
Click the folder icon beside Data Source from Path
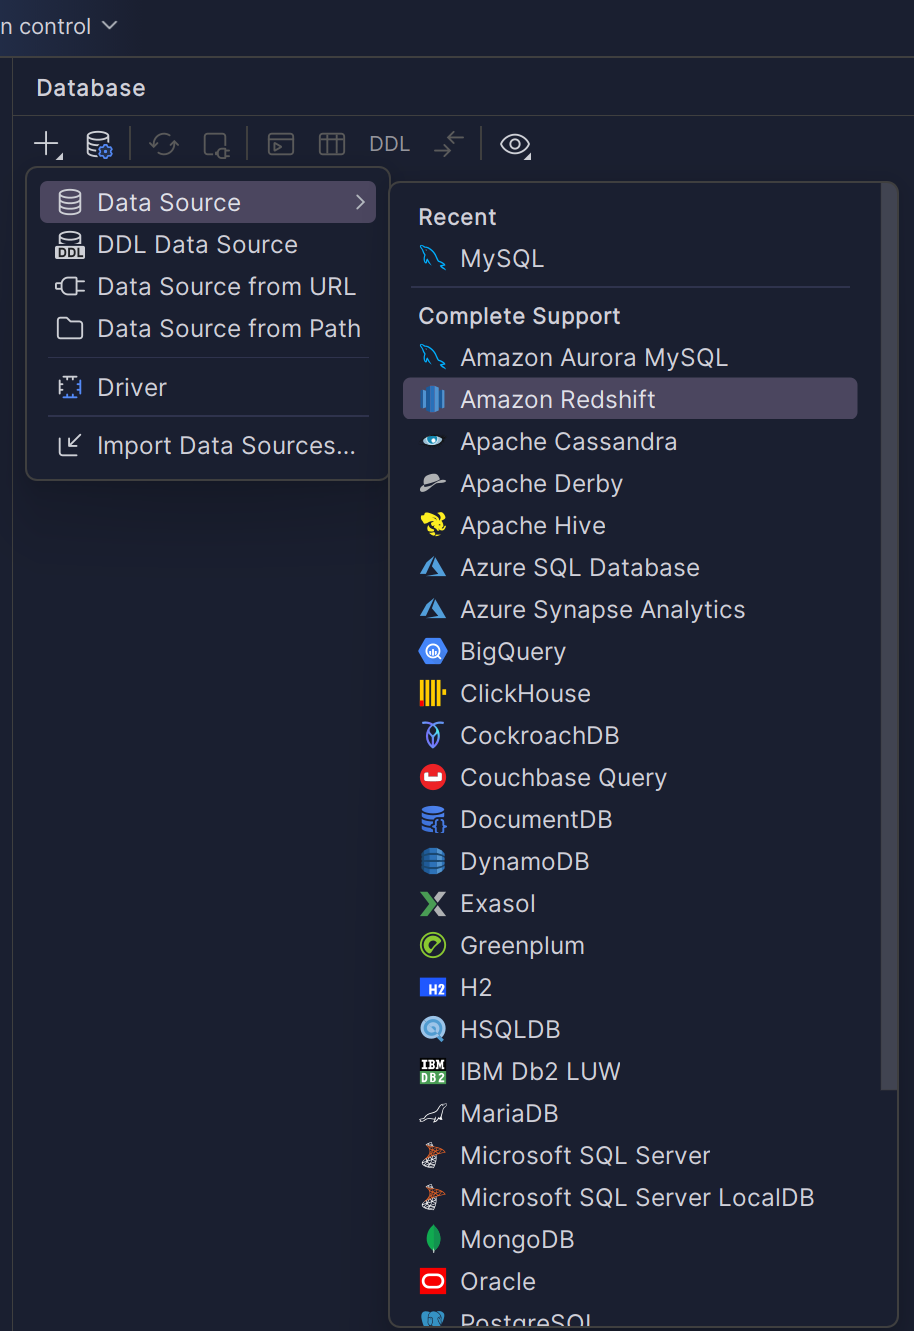click(x=70, y=329)
